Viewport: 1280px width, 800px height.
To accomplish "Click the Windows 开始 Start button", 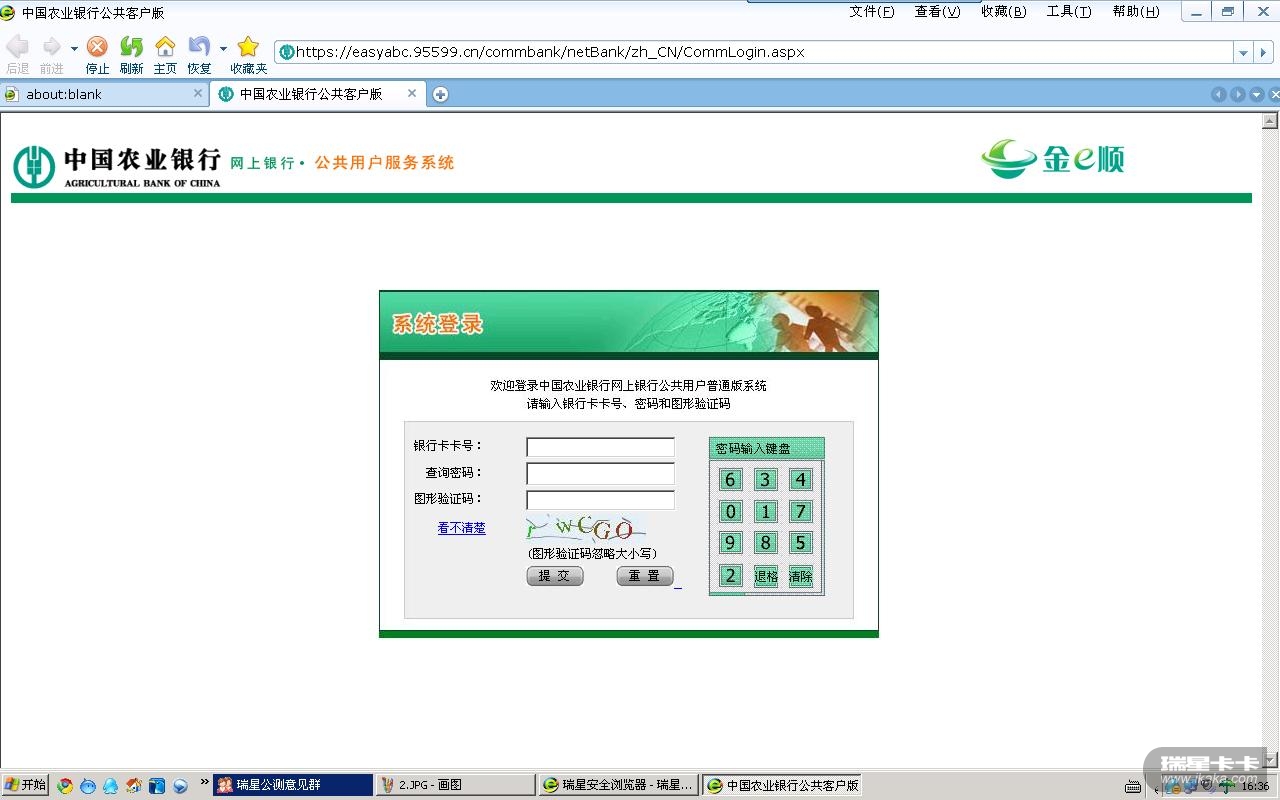I will click(25, 785).
